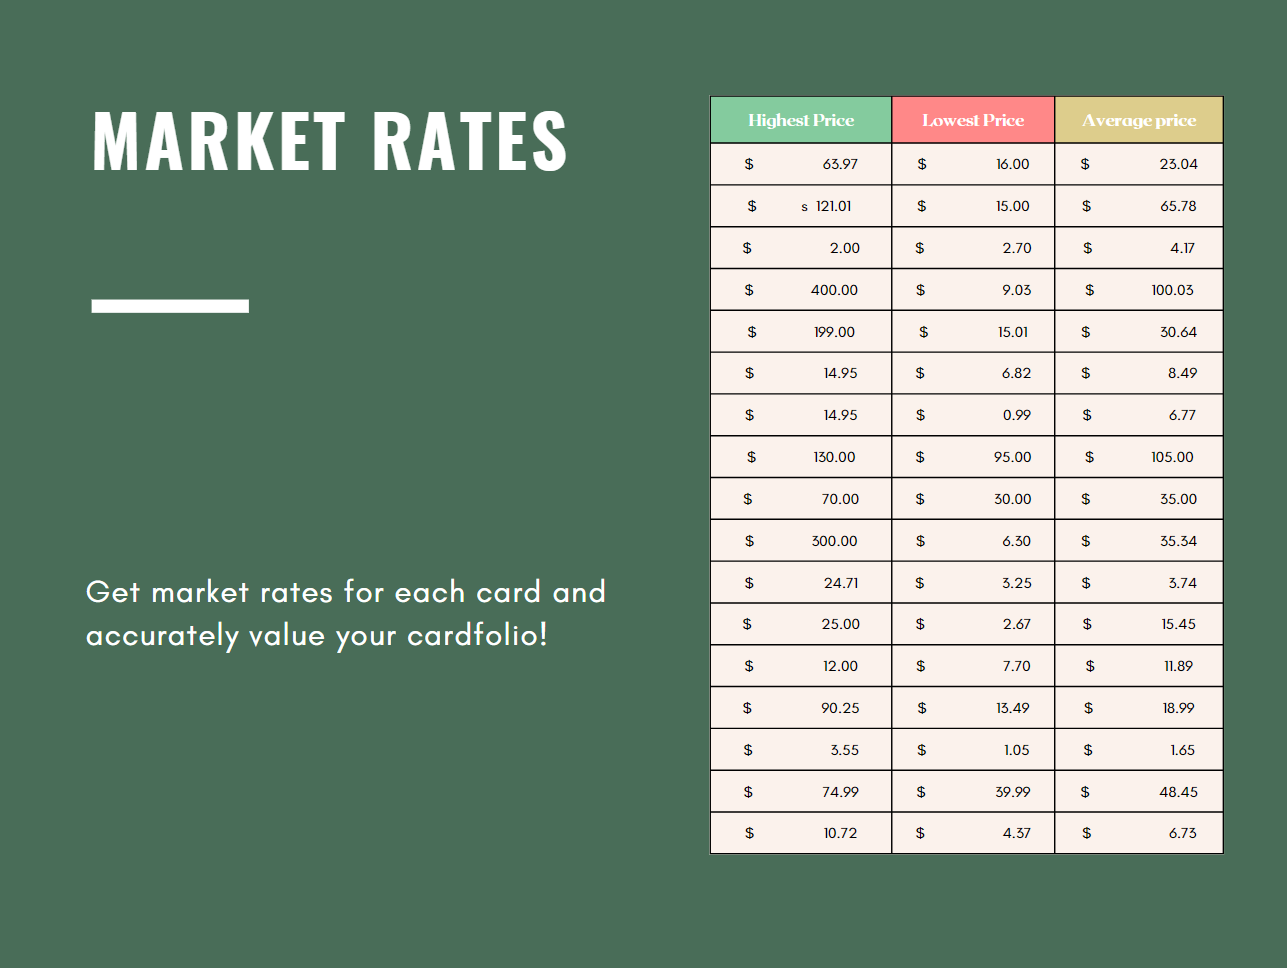Select the 63.97 highest price cell
1287x968 pixels.
pyautogui.click(x=801, y=164)
